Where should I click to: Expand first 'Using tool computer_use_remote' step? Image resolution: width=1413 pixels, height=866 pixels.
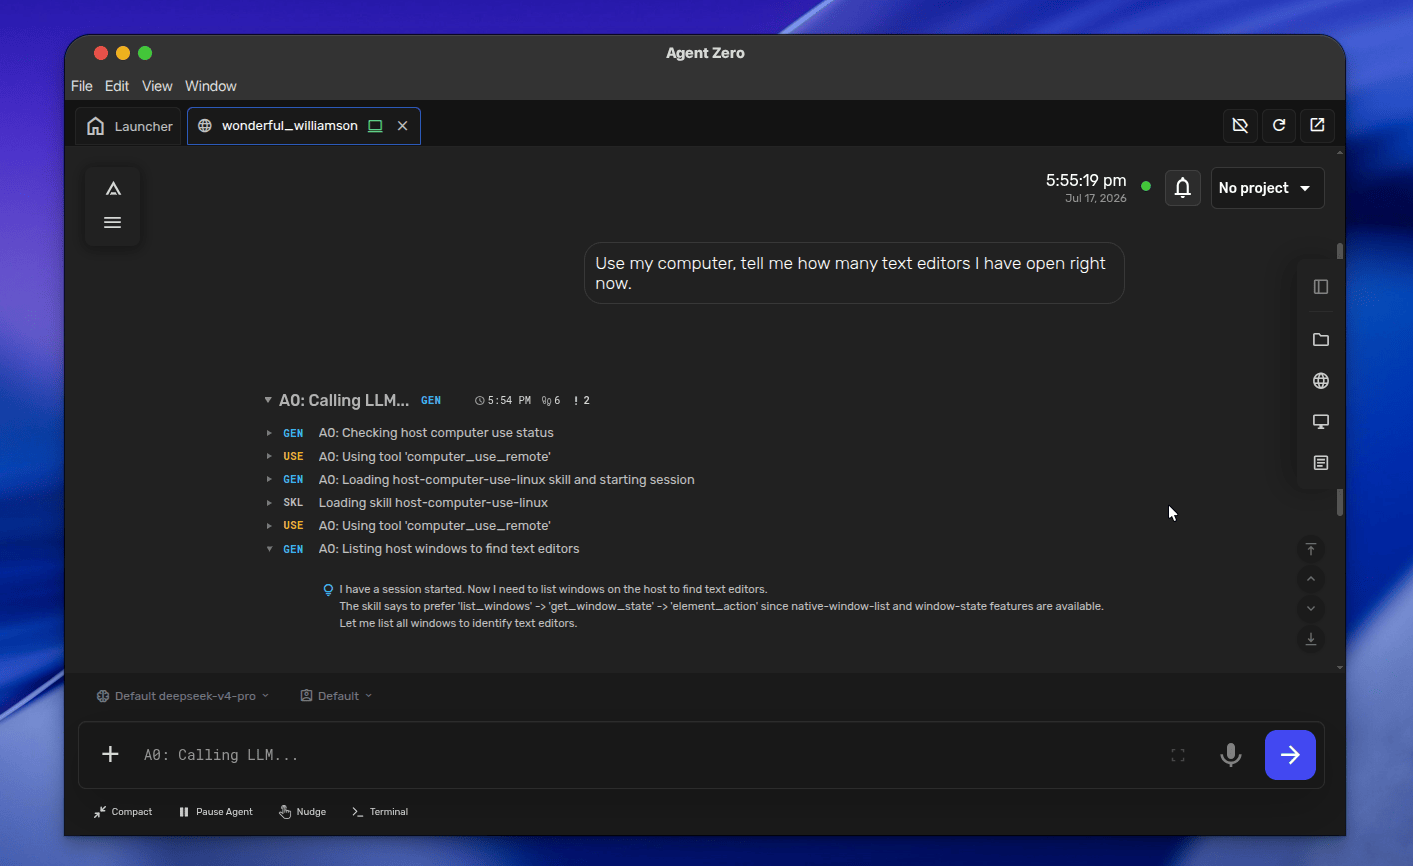(269, 456)
